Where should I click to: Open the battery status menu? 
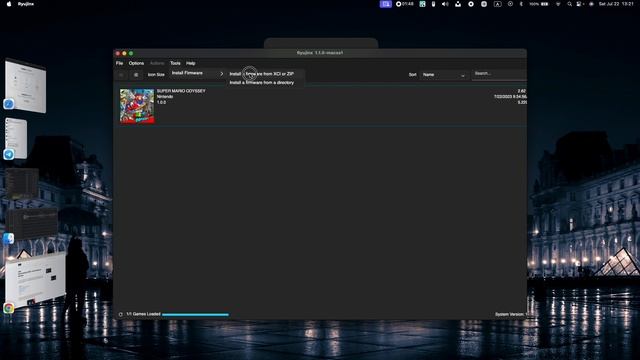coord(539,4)
